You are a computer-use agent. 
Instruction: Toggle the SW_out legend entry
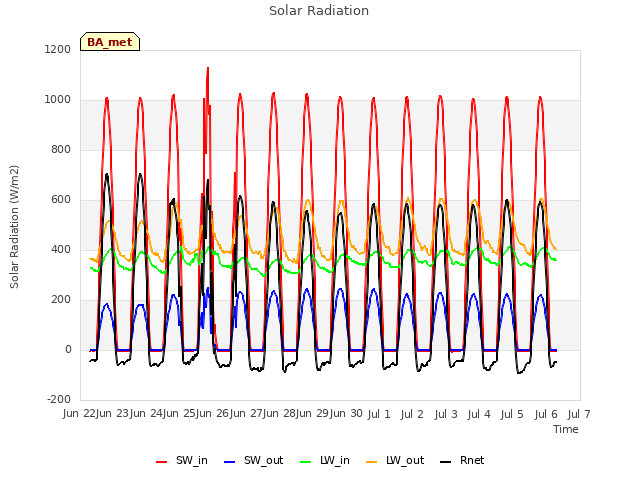(253, 460)
